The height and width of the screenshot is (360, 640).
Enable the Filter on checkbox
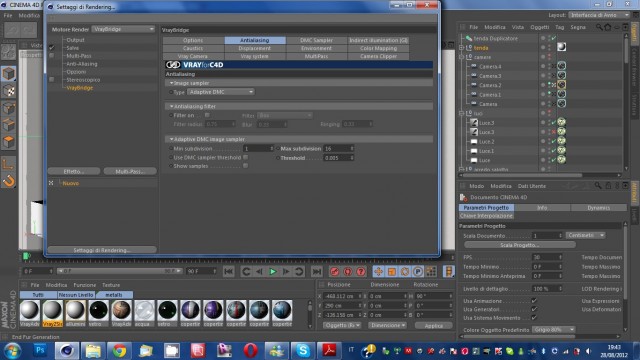(x=207, y=115)
